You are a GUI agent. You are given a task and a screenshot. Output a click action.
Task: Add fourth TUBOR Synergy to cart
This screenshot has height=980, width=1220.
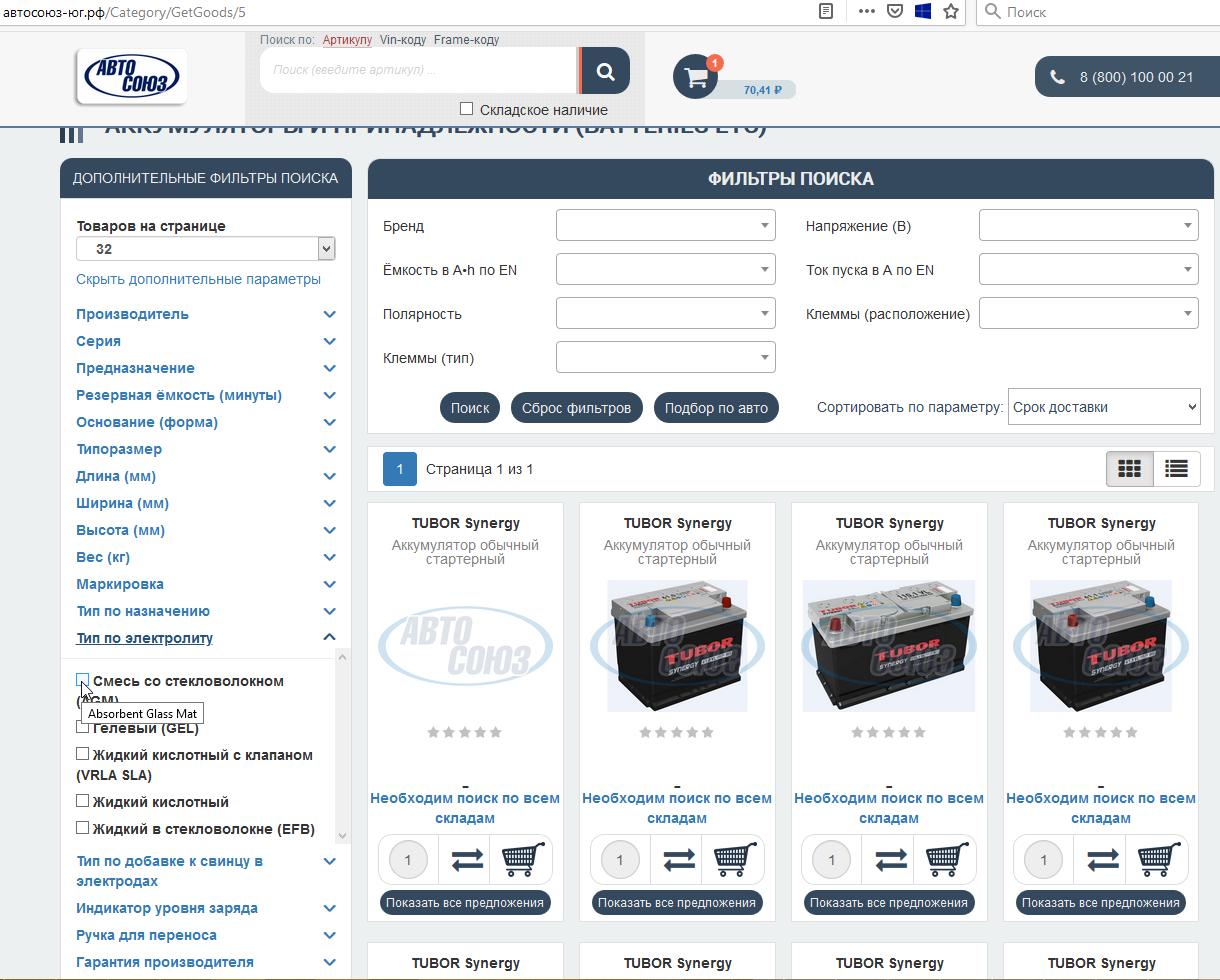1159,859
